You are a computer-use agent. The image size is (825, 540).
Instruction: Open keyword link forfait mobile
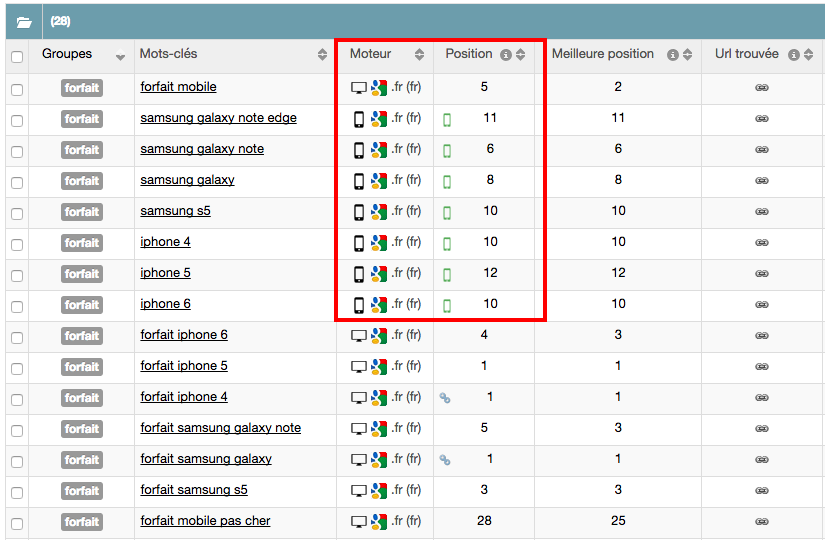pyautogui.click(x=178, y=87)
